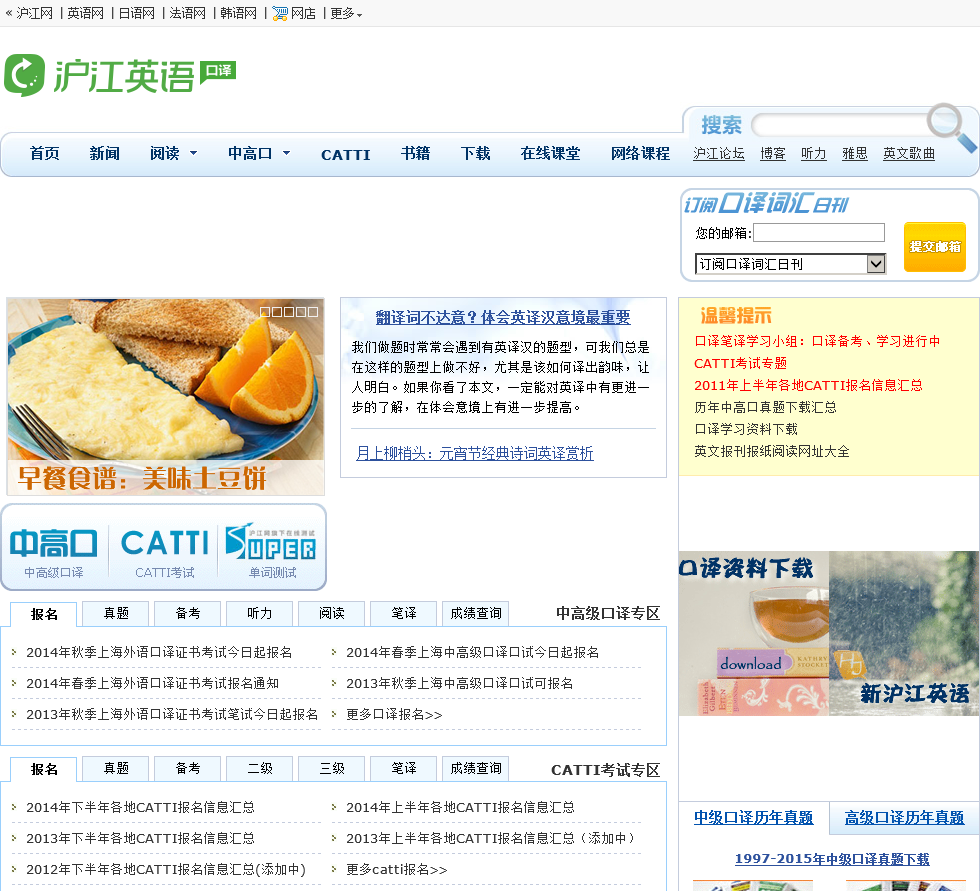This screenshot has width=980, height=891.
Task: Select 笔译 tab in CATTI考试专区
Action: click(x=404, y=769)
